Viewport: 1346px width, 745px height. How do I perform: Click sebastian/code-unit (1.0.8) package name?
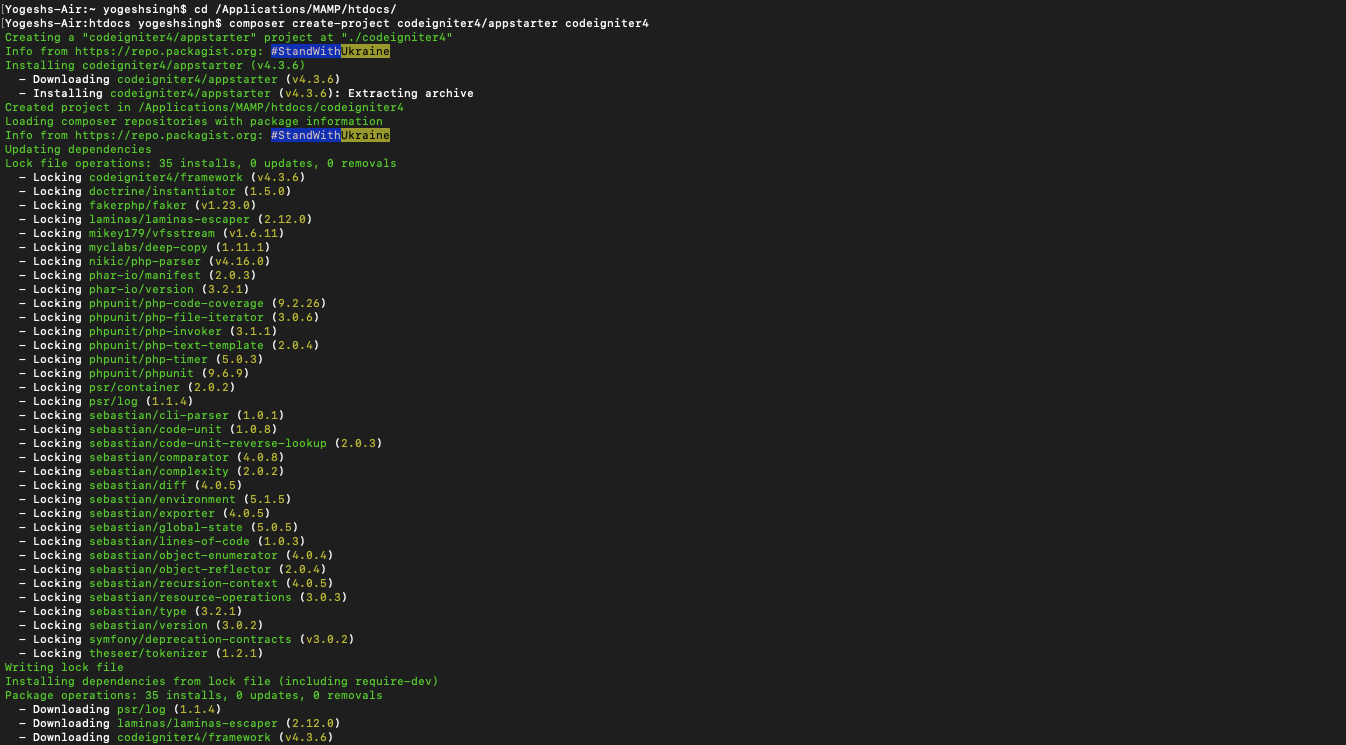[x=156, y=429]
